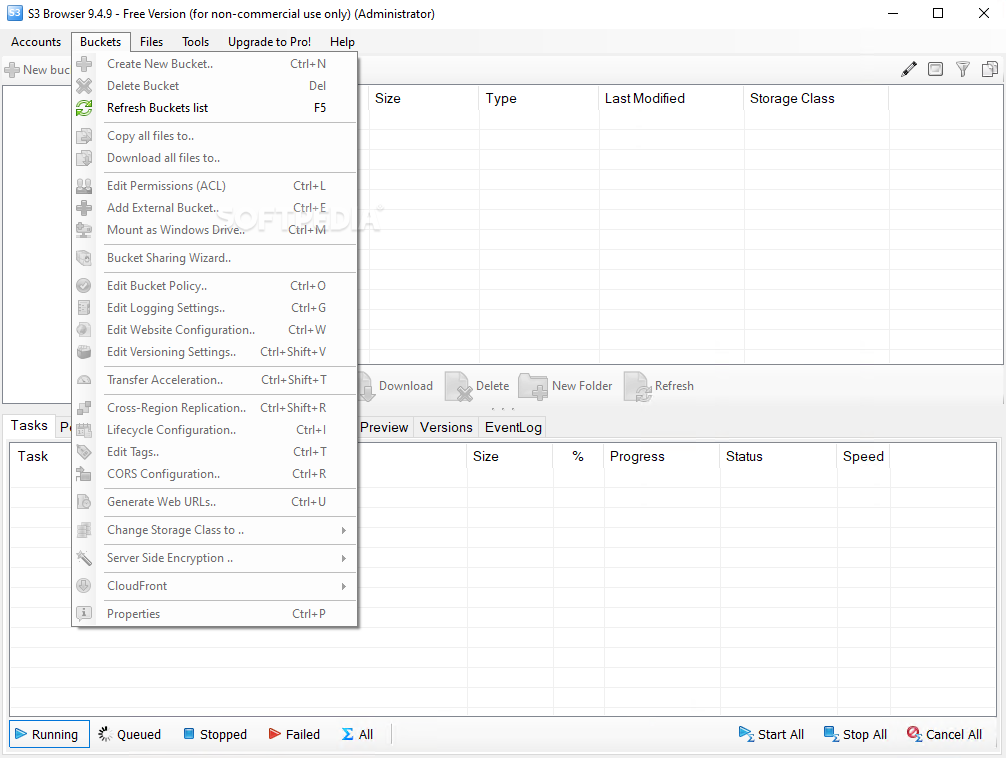Image resolution: width=1006 pixels, height=758 pixels.
Task: Select the Refresh Buckets list menu entry
Action: coord(216,108)
